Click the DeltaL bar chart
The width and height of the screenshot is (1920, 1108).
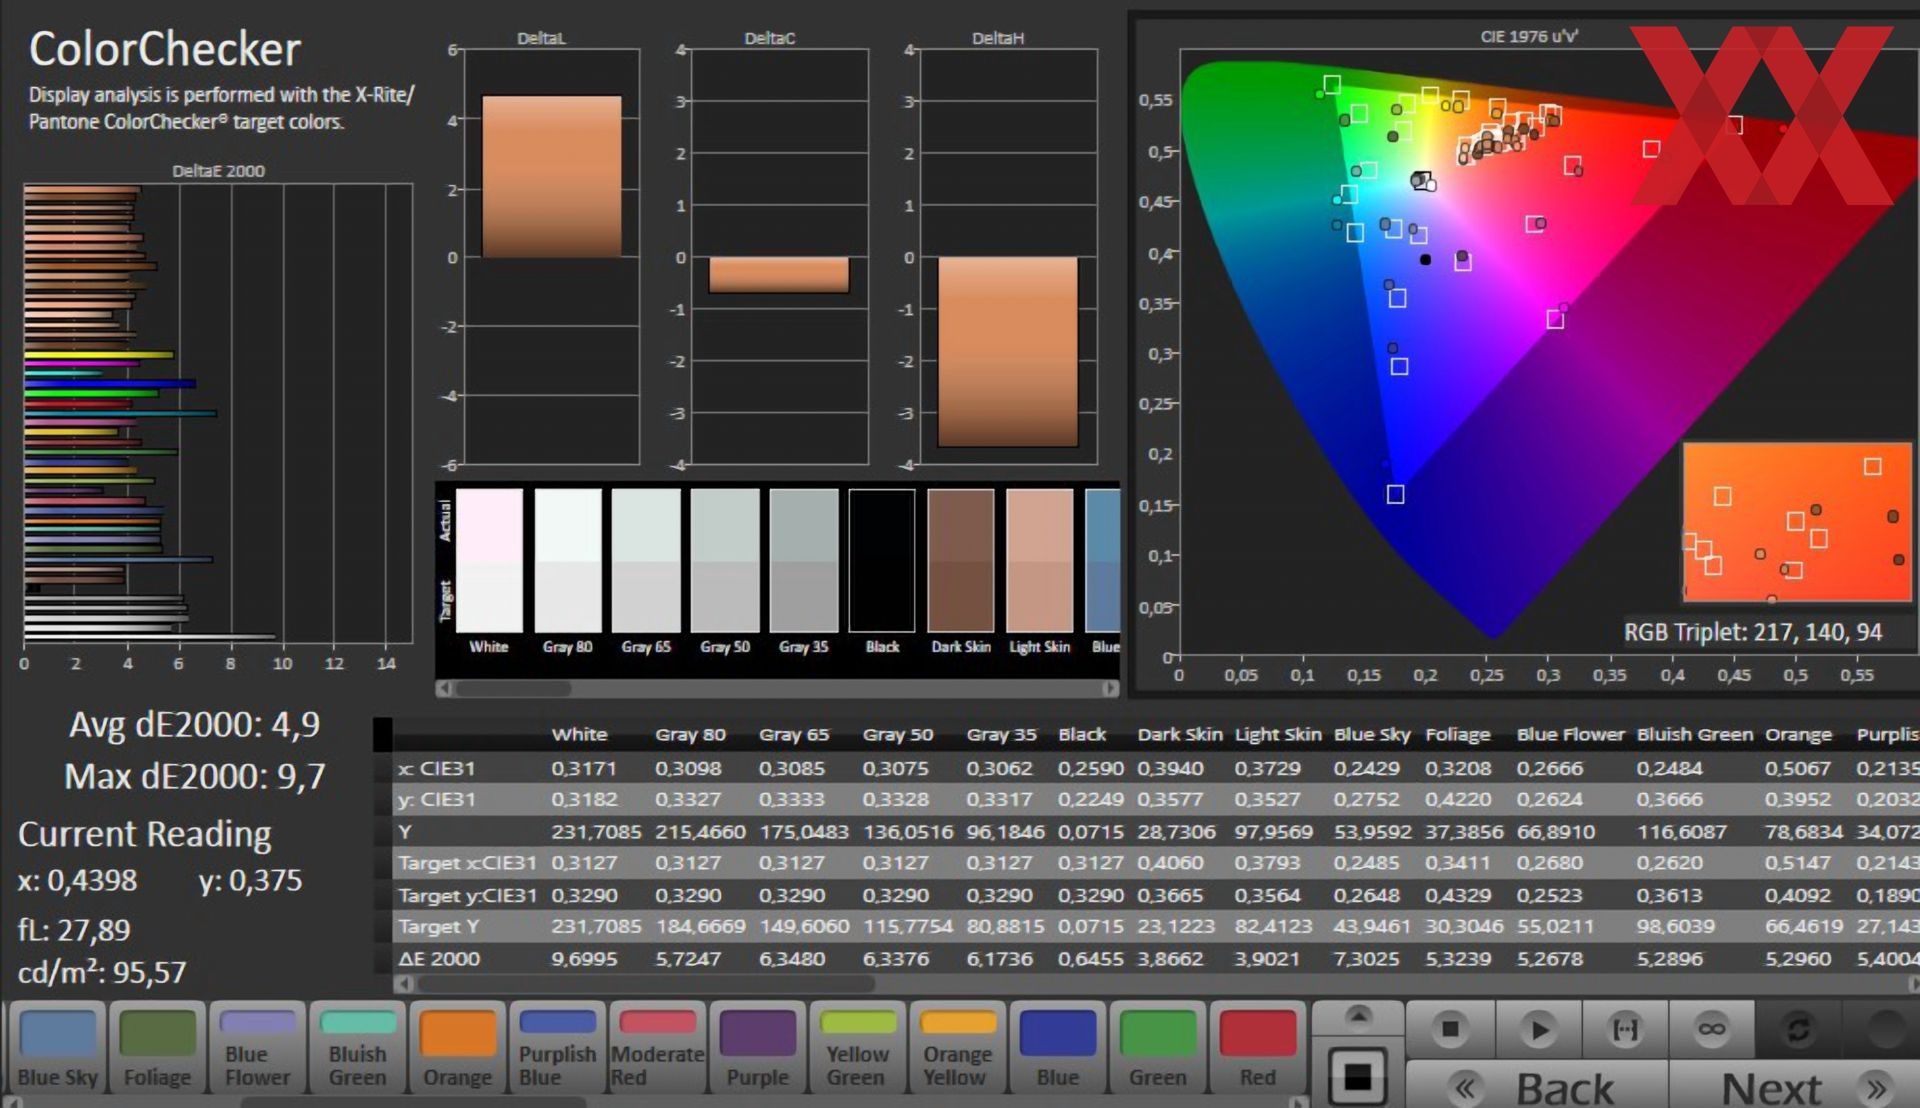click(x=551, y=256)
